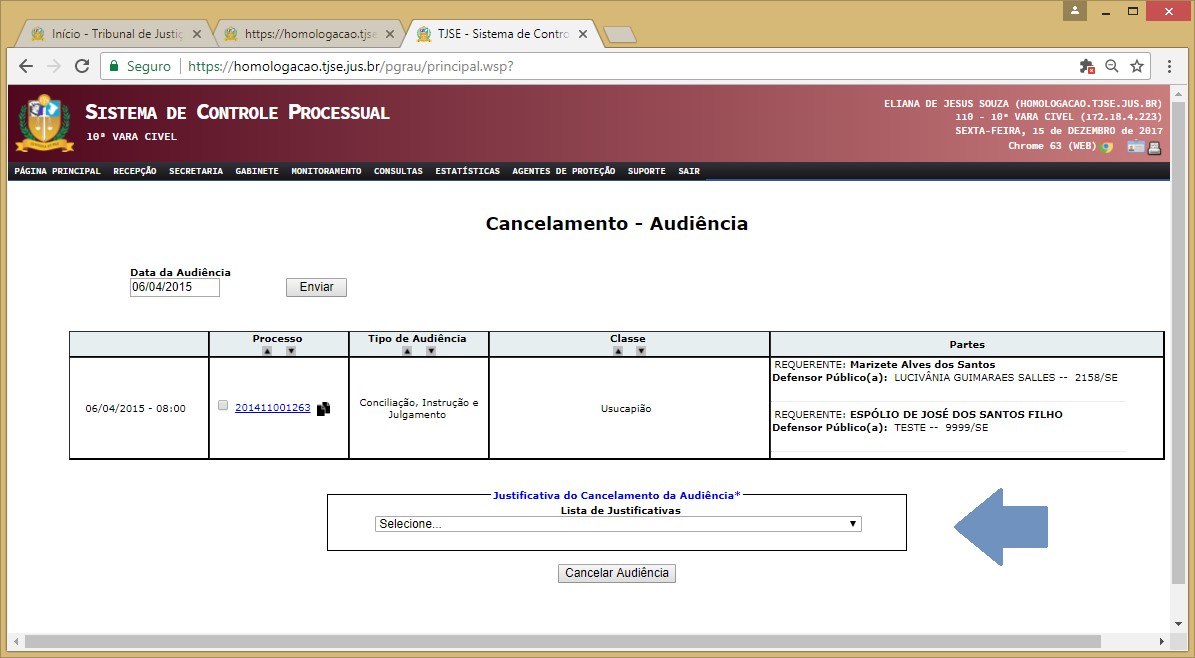1195x658 pixels.
Task: Switch to the Início - Tribunal de Justiça tab
Action: [113, 34]
